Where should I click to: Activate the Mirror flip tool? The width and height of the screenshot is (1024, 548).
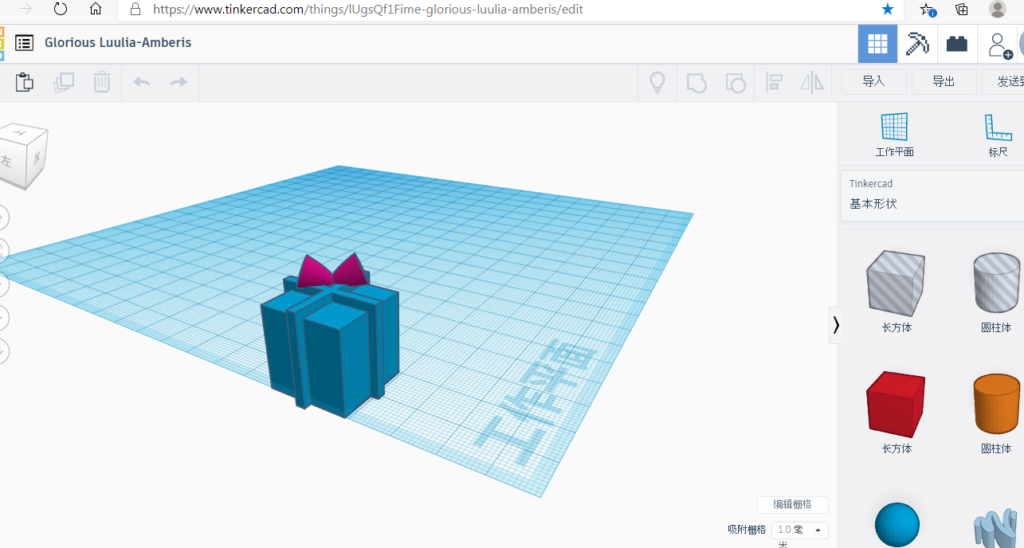(812, 82)
